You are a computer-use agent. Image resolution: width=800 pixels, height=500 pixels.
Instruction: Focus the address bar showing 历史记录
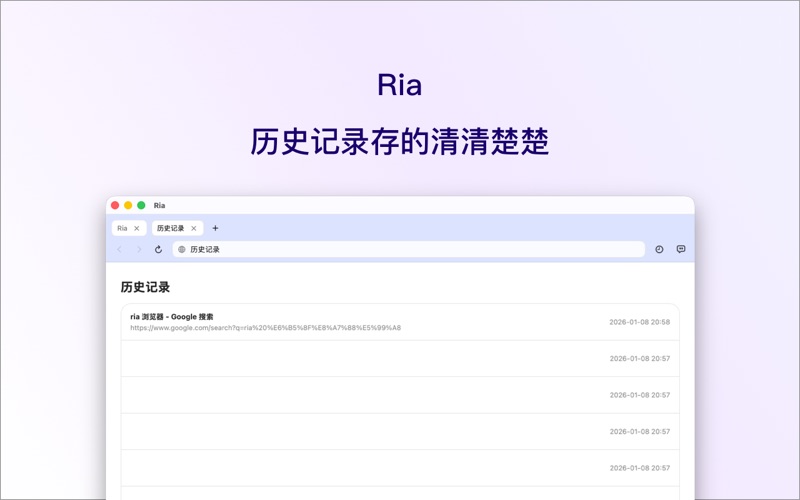pos(409,249)
